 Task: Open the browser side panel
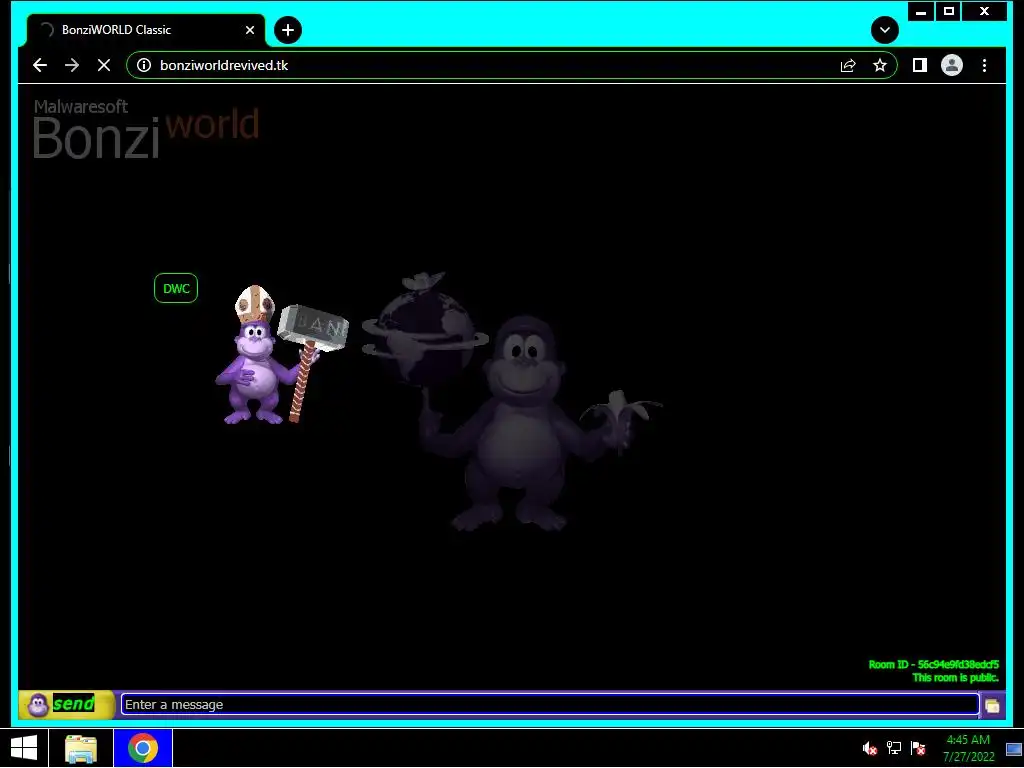920,65
